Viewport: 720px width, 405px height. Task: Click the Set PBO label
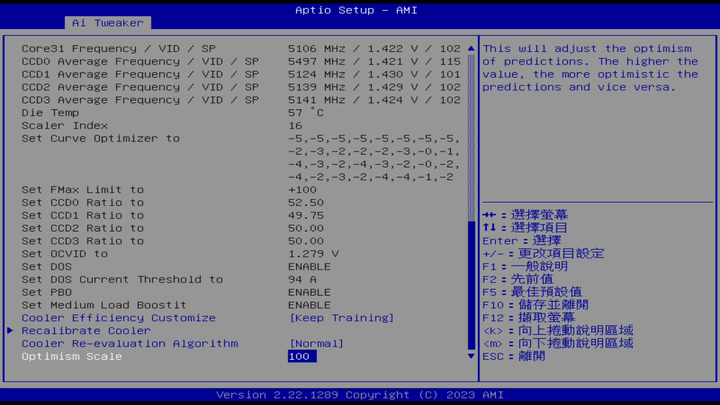[x=47, y=292]
